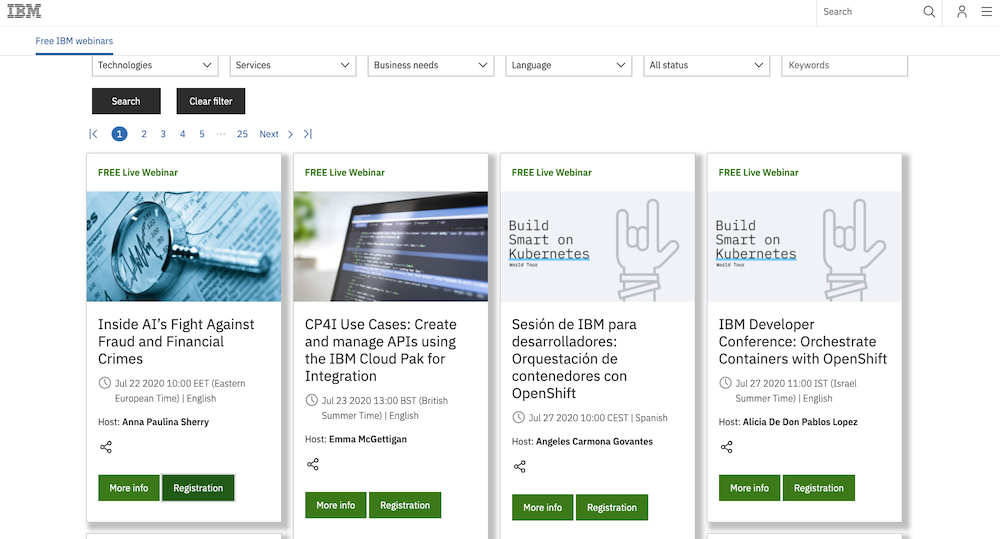Open title Sesión de IBM para desarrolladores
The height and width of the screenshot is (539, 1000).
[574, 358]
